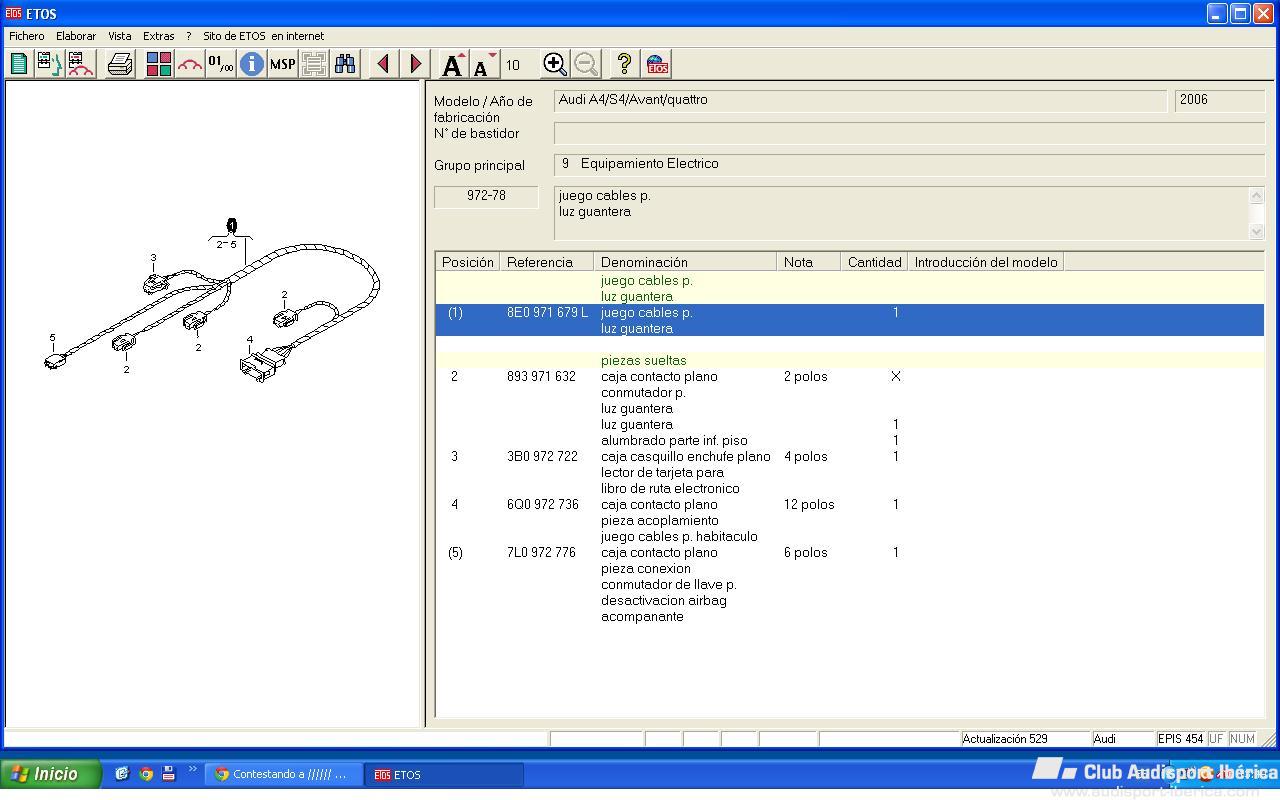Screen dimensions: 1280x800
Task: Open the Fichero menu
Action: (x=27, y=36)
